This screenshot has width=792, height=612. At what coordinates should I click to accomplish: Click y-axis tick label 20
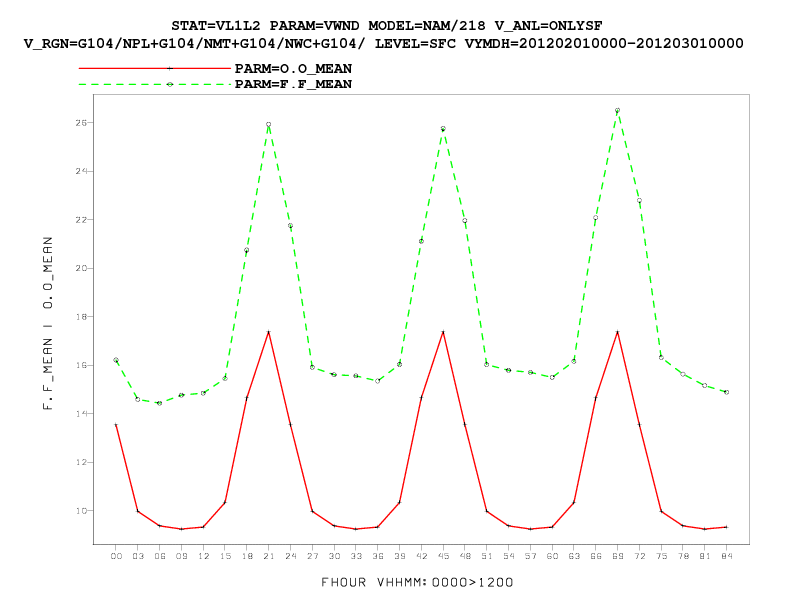click(x=81, y=269)
